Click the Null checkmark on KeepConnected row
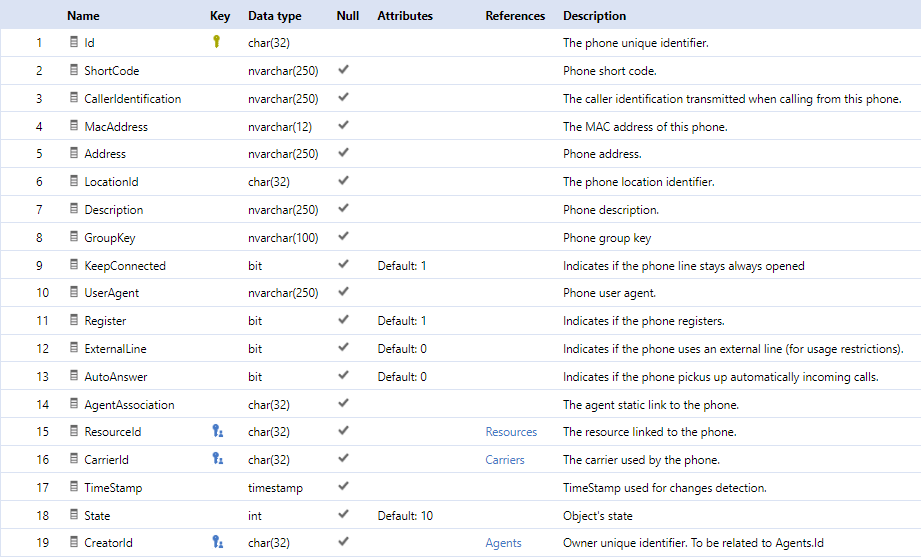The width and height of the screenshot is (921, 557). 344,264
